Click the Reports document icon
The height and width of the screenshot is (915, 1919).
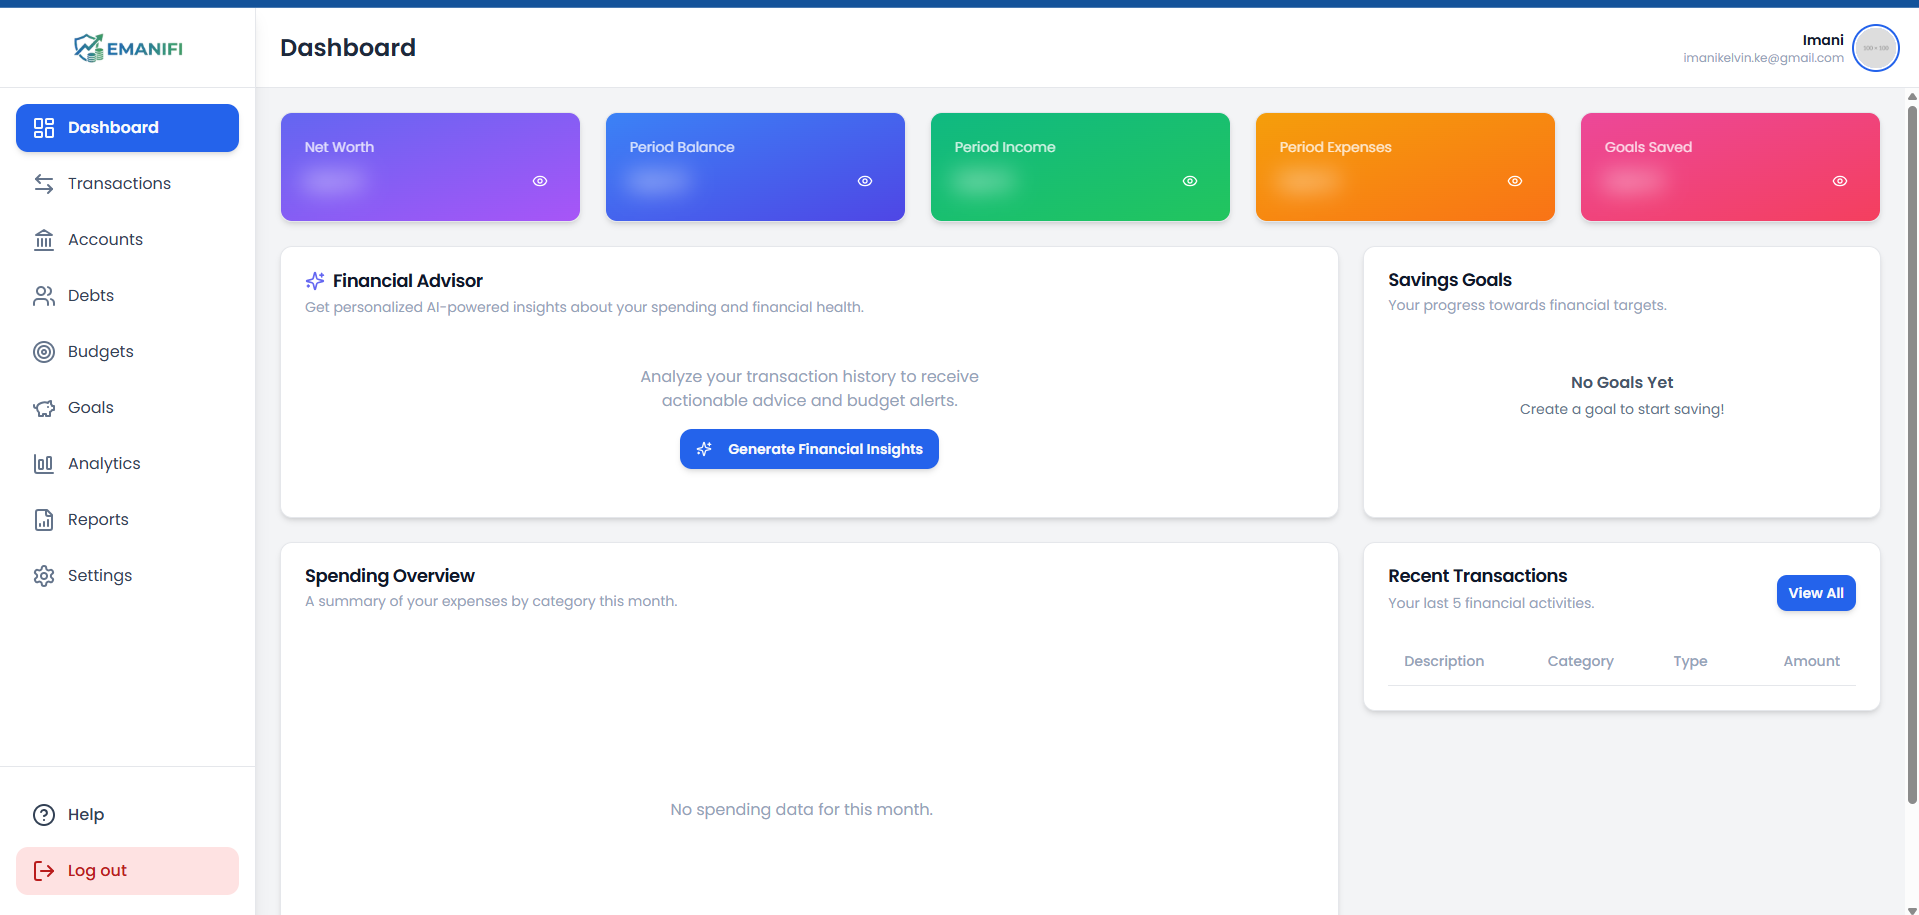tap(43, 519)
